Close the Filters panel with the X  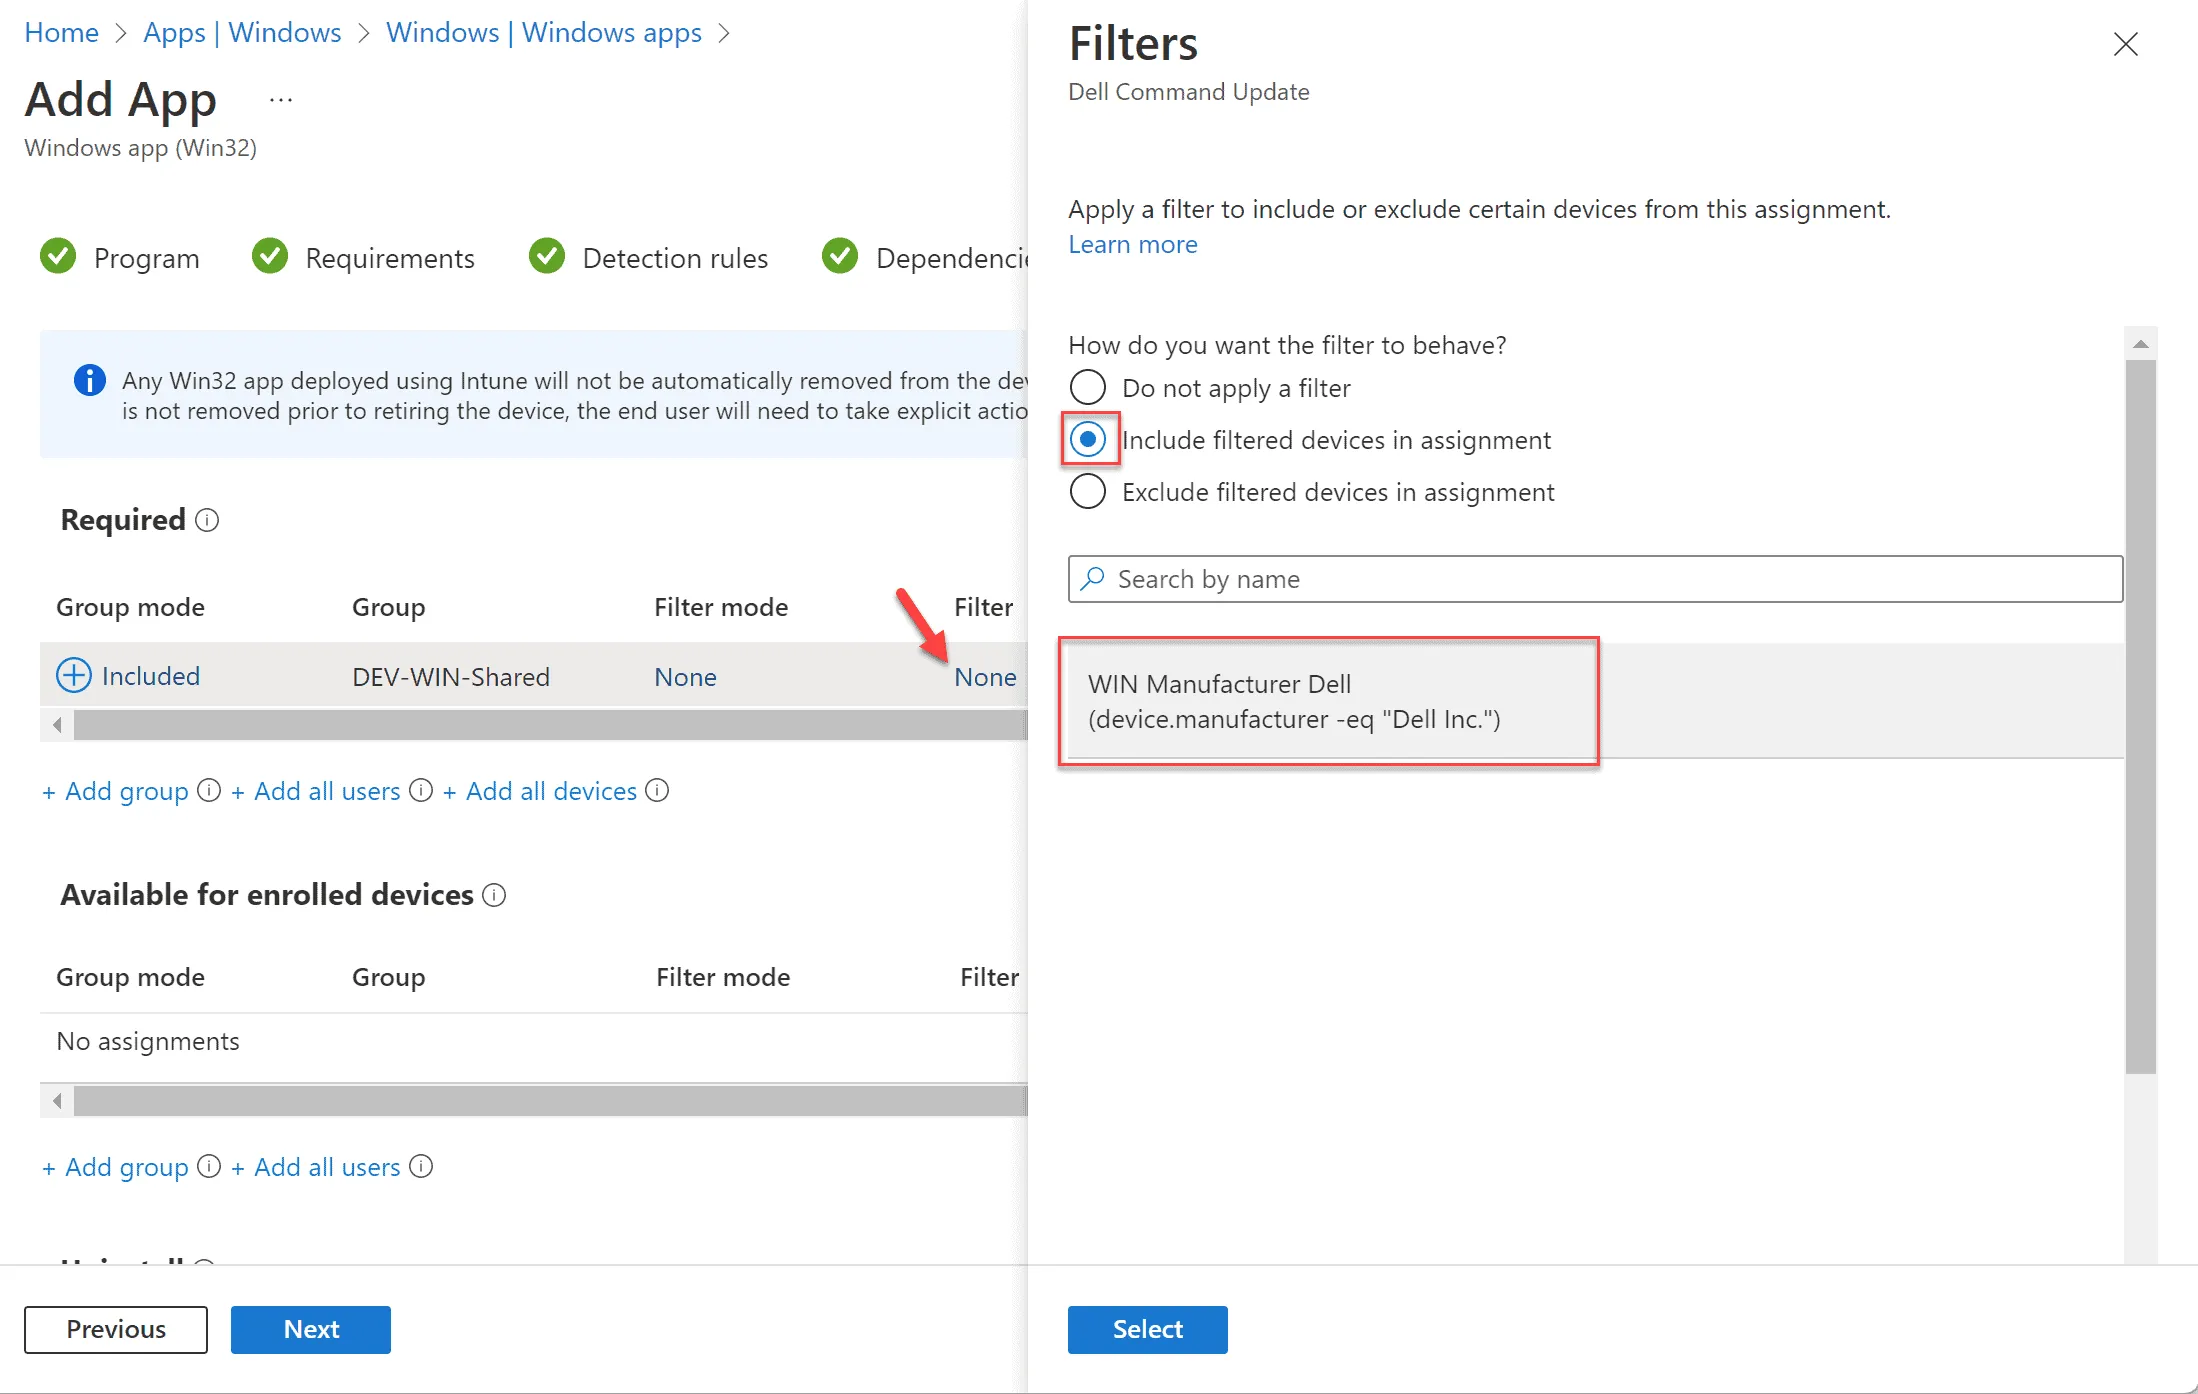point(2125,44)
